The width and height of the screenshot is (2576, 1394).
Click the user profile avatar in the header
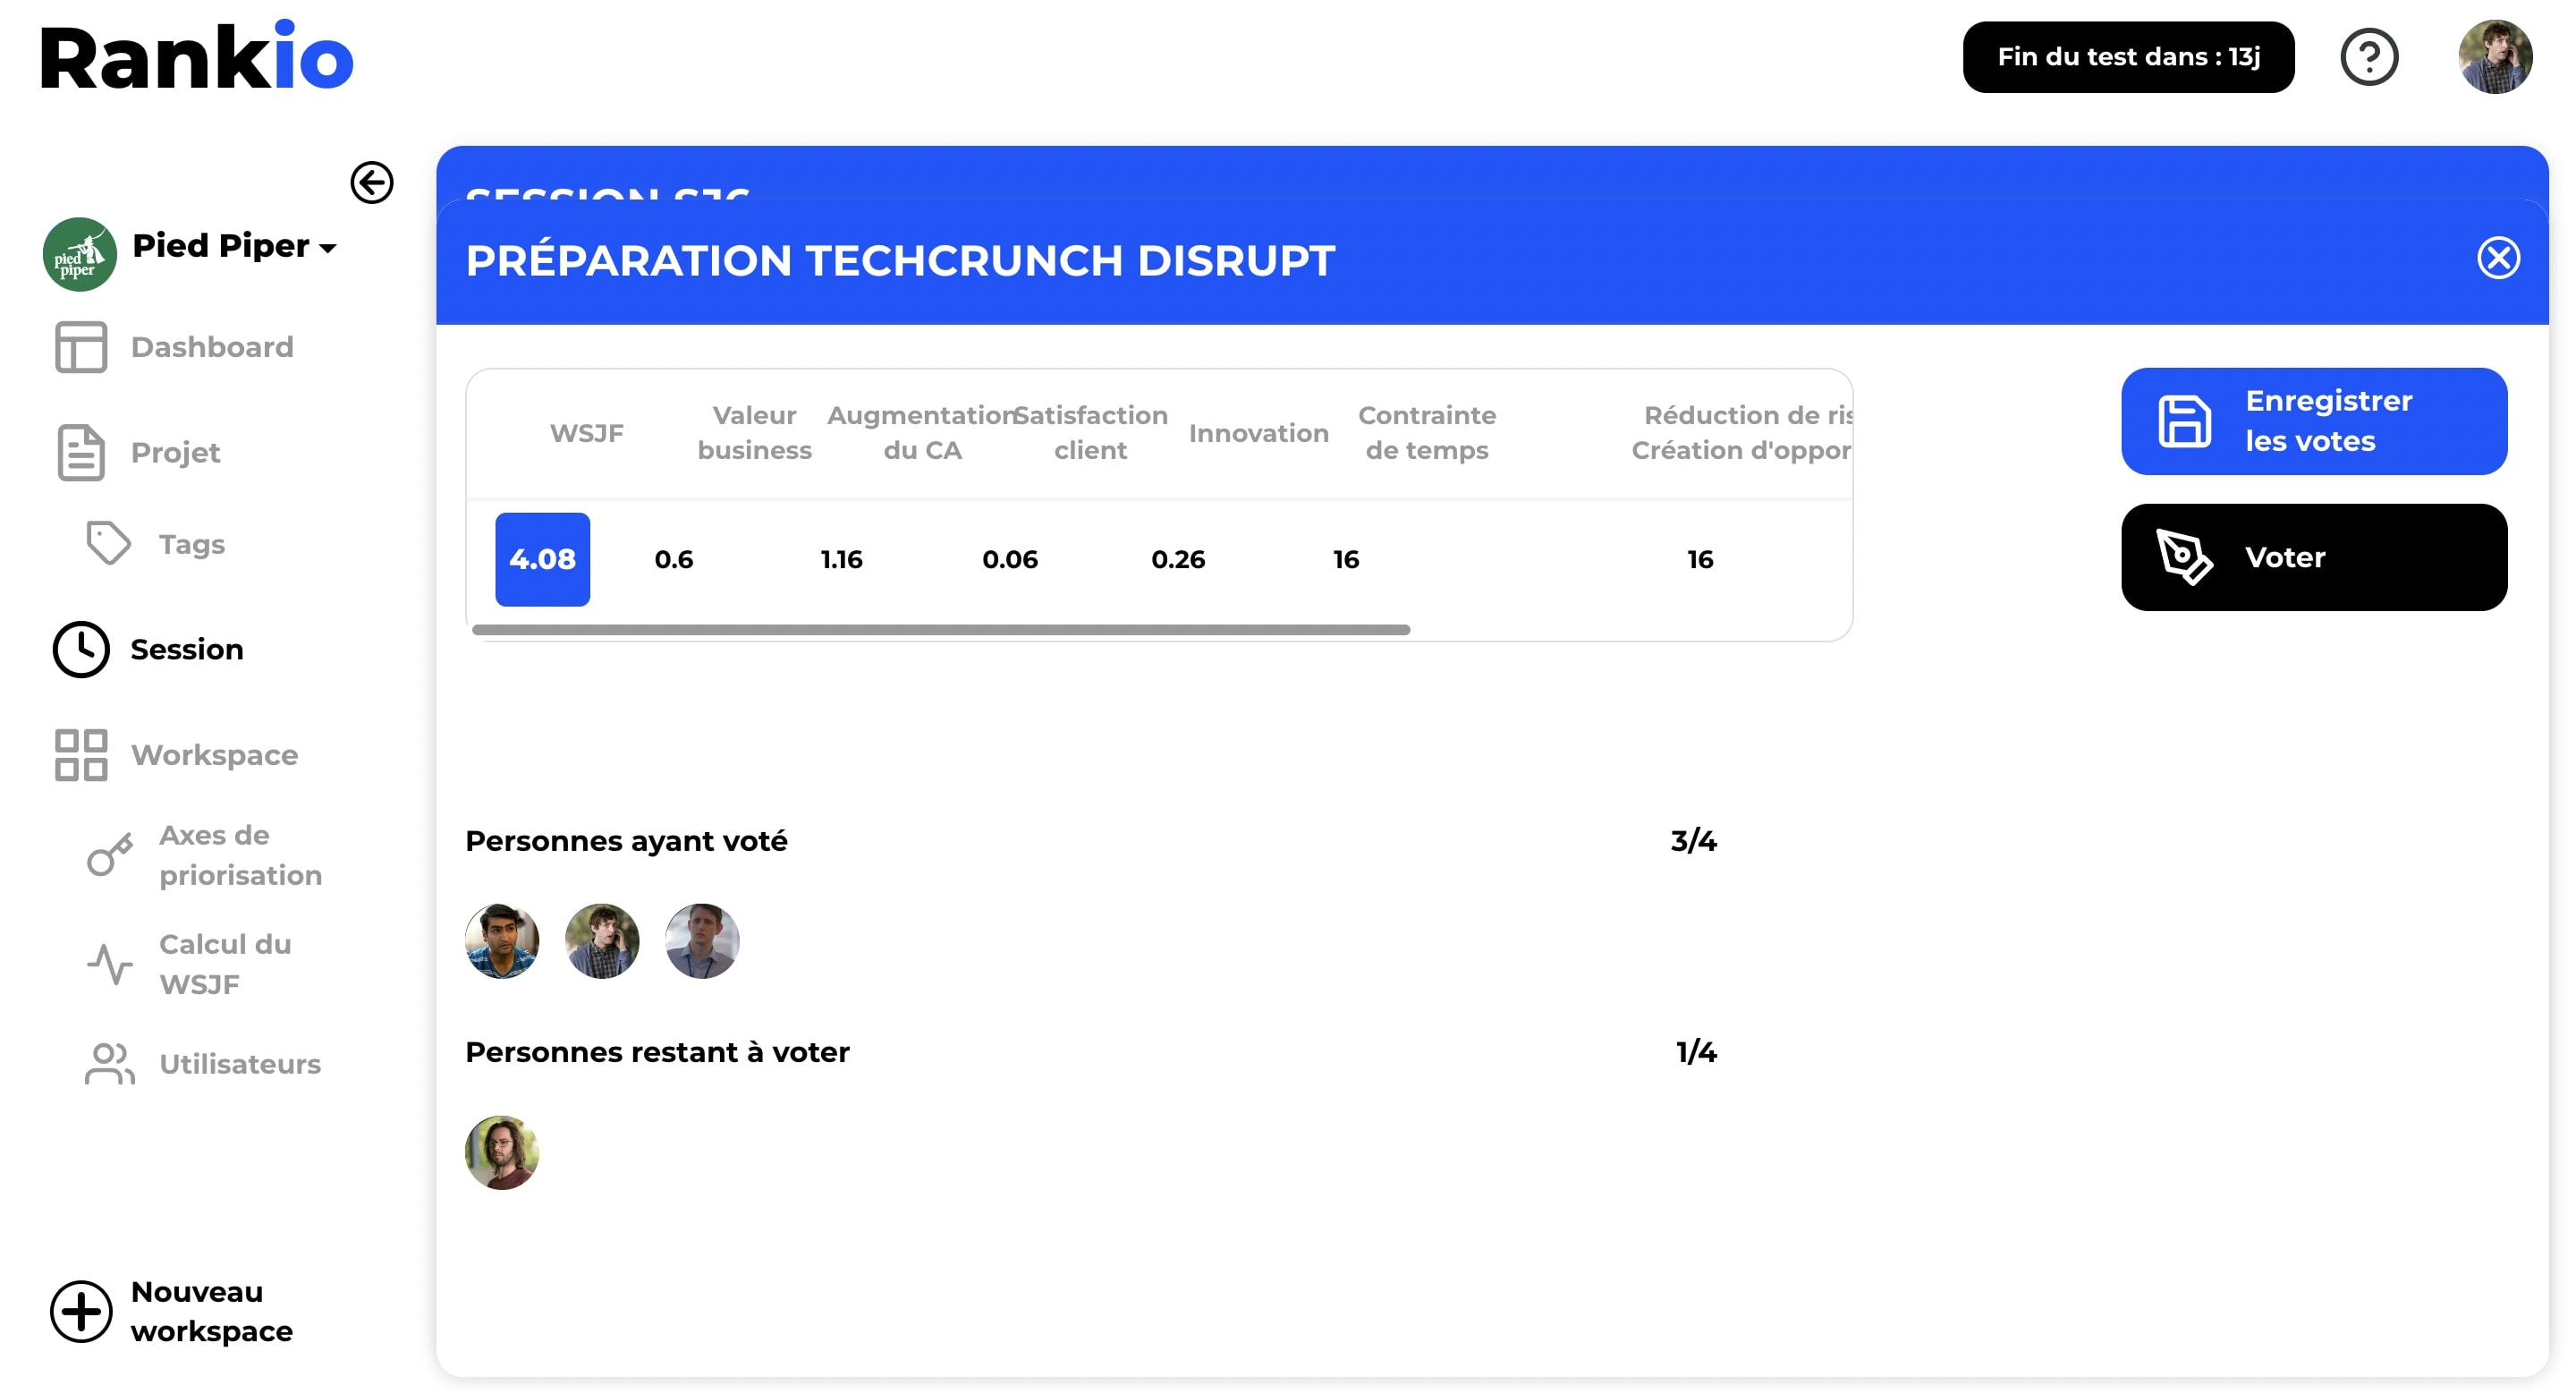point(2494,57)
